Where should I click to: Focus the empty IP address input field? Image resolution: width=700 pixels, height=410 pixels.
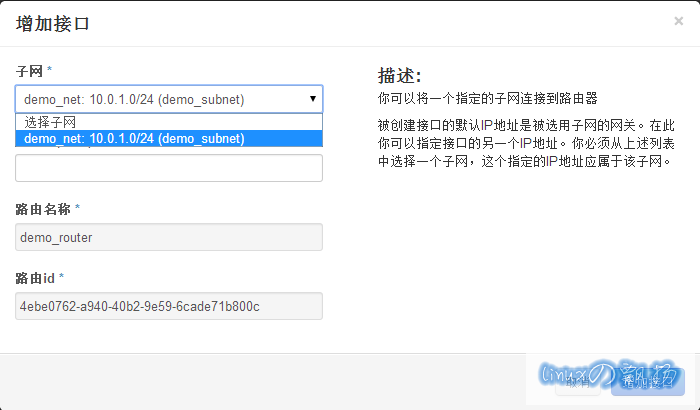[169, 168]
